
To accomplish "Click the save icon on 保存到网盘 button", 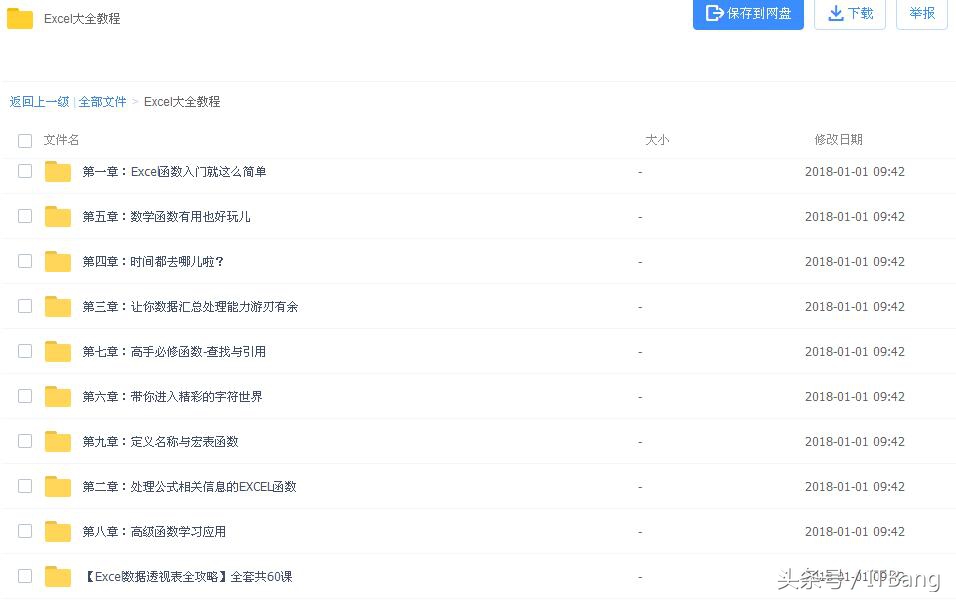I will pos(716,14).
